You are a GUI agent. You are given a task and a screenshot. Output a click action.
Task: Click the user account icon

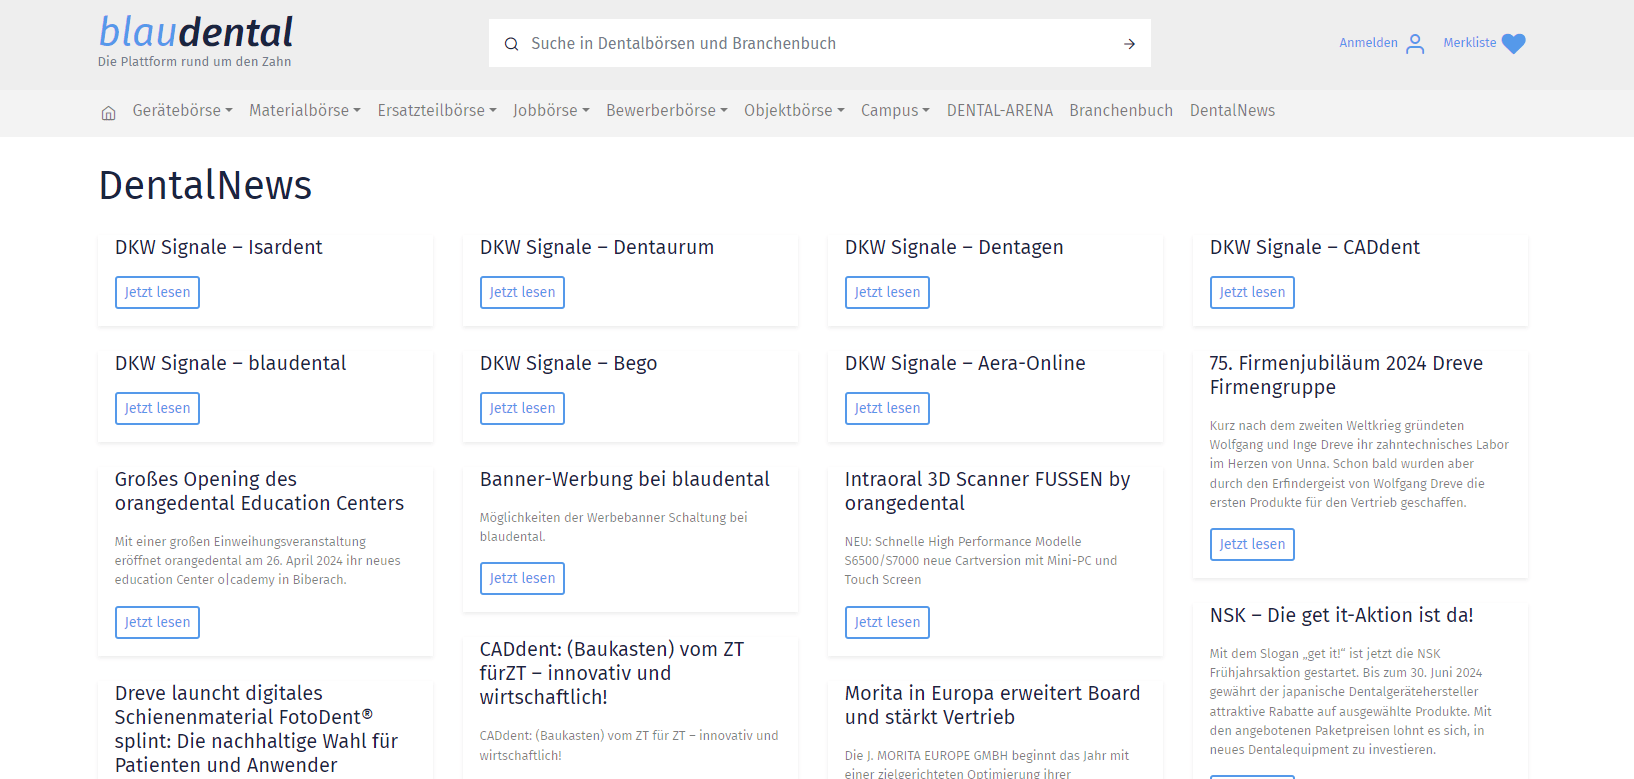tap(1415, 44)
